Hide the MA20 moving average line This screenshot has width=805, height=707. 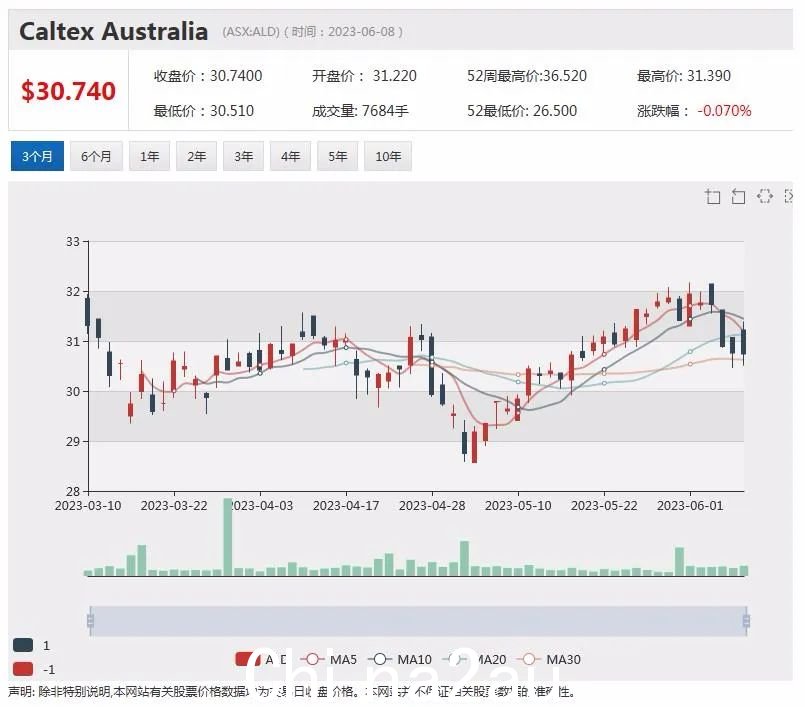pyautogui.click(x=474, y=659)
